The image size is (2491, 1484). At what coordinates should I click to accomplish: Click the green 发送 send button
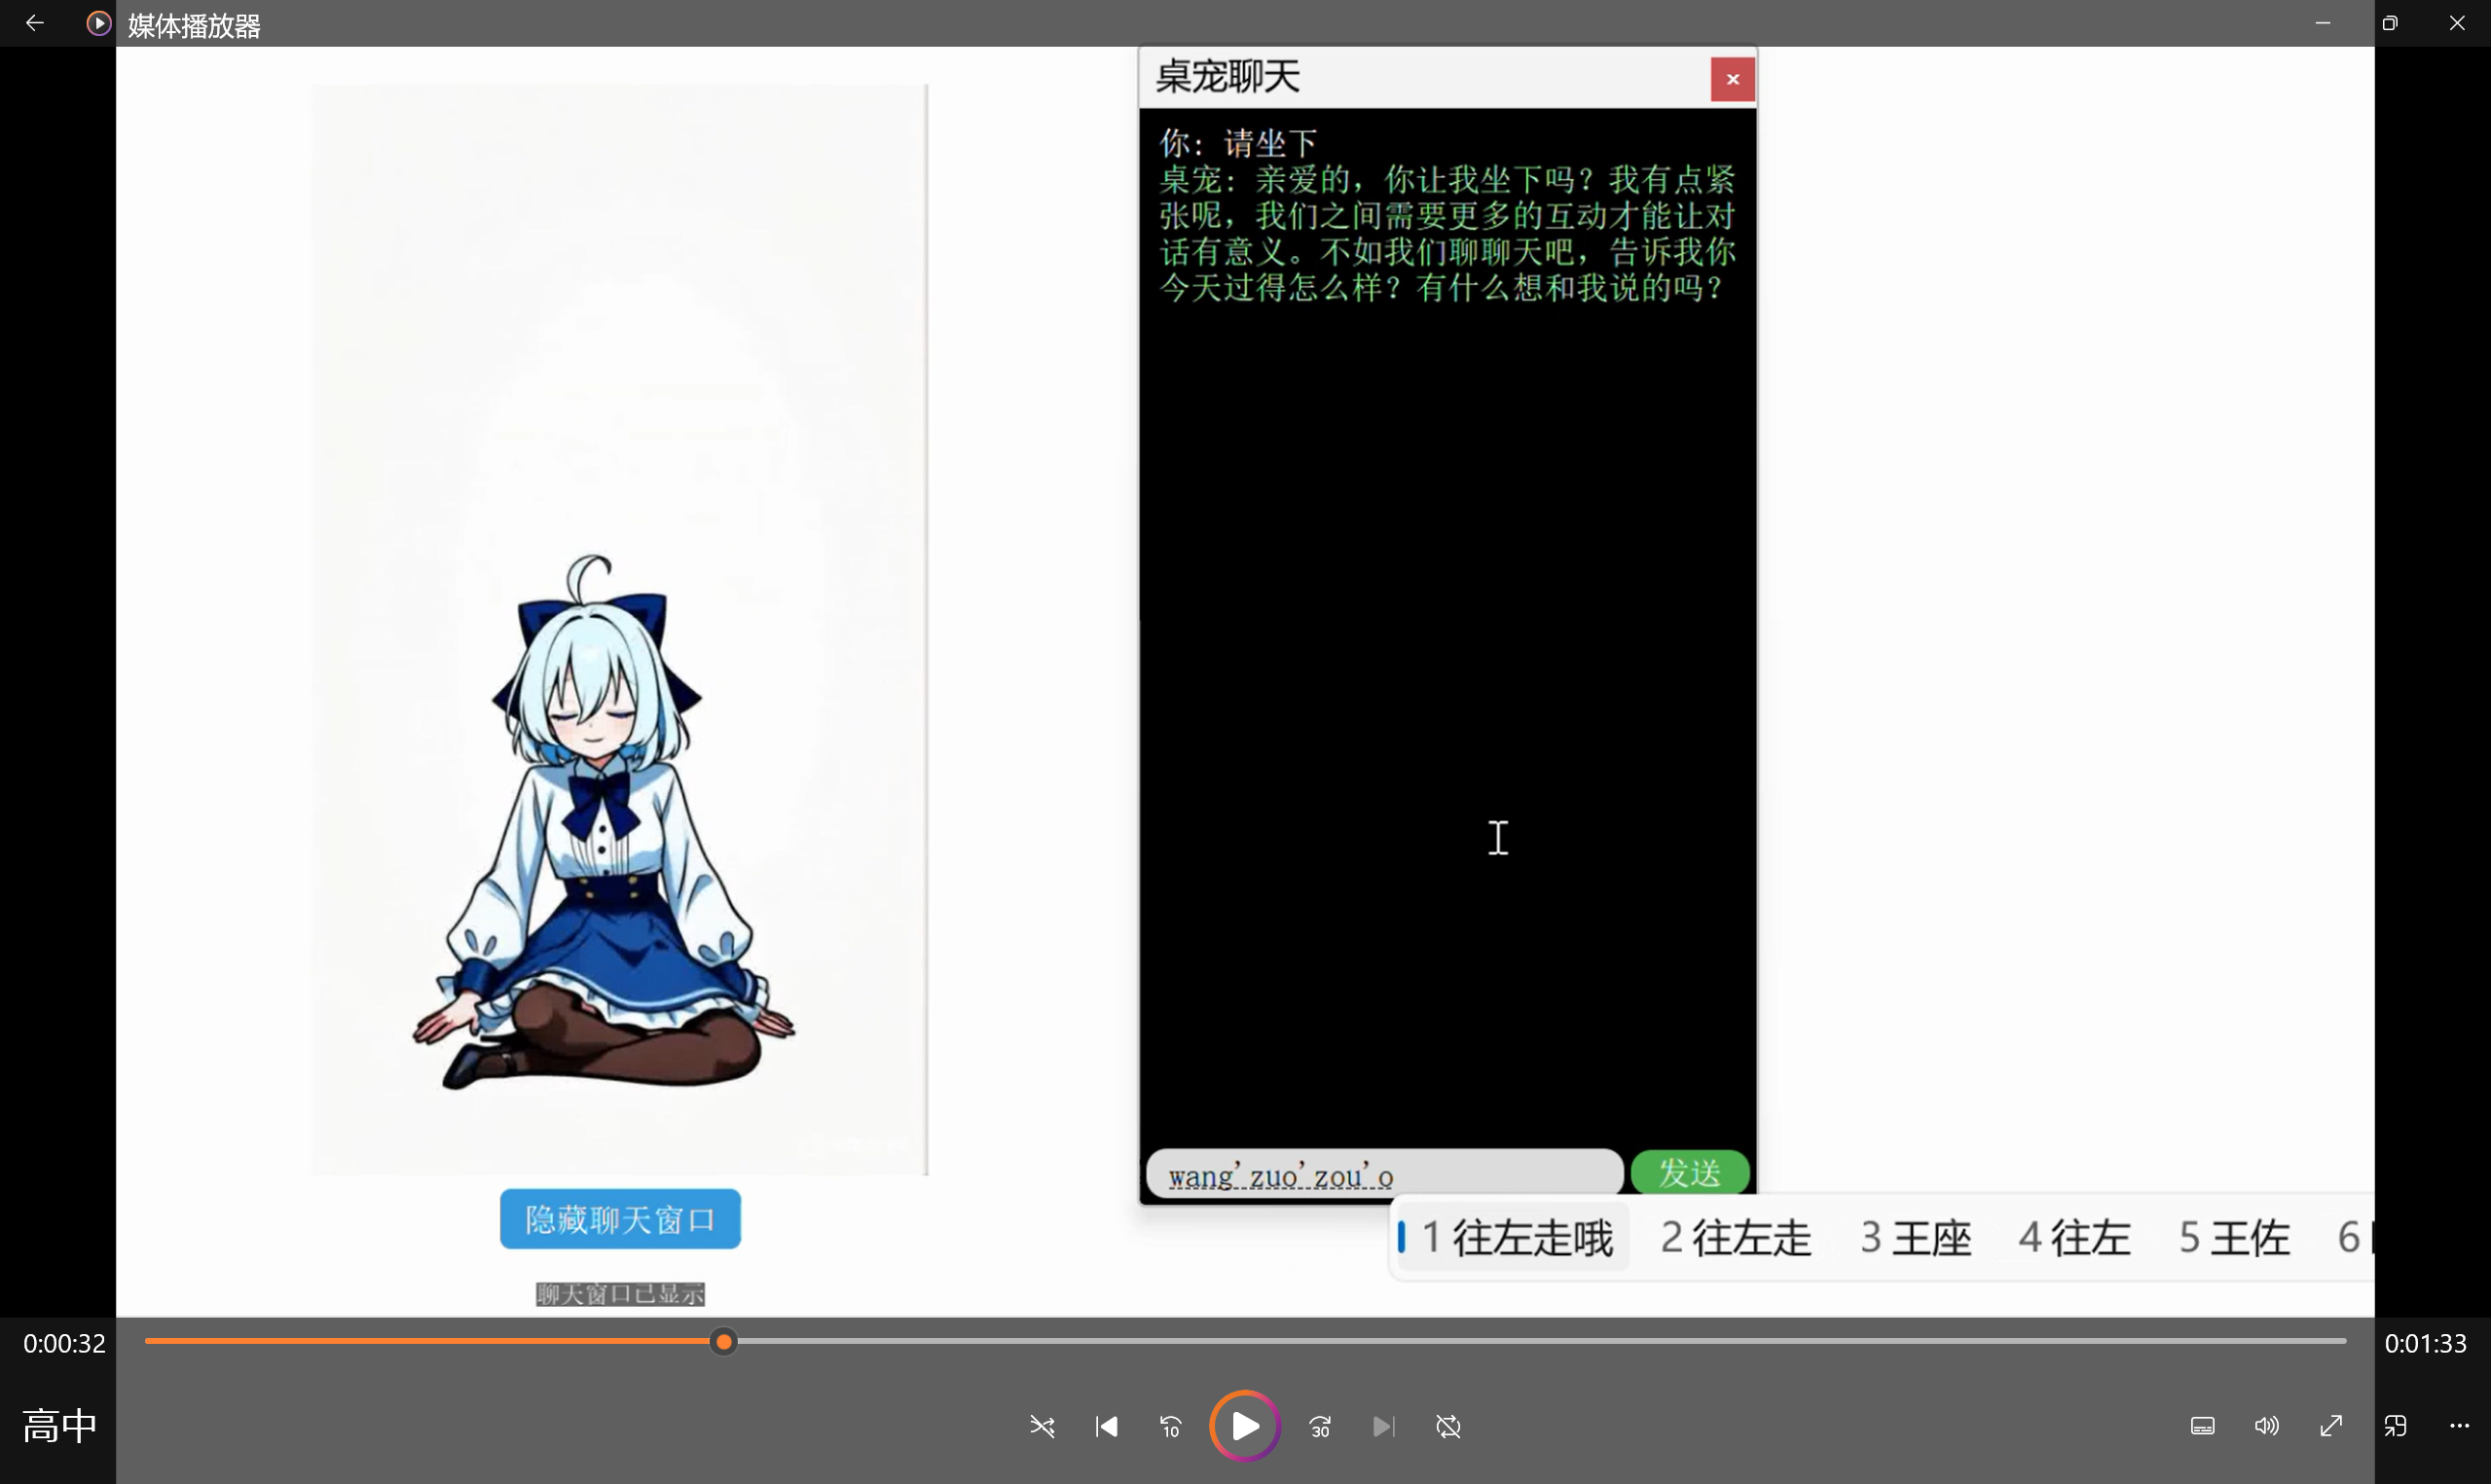tap(1689, 1172)
